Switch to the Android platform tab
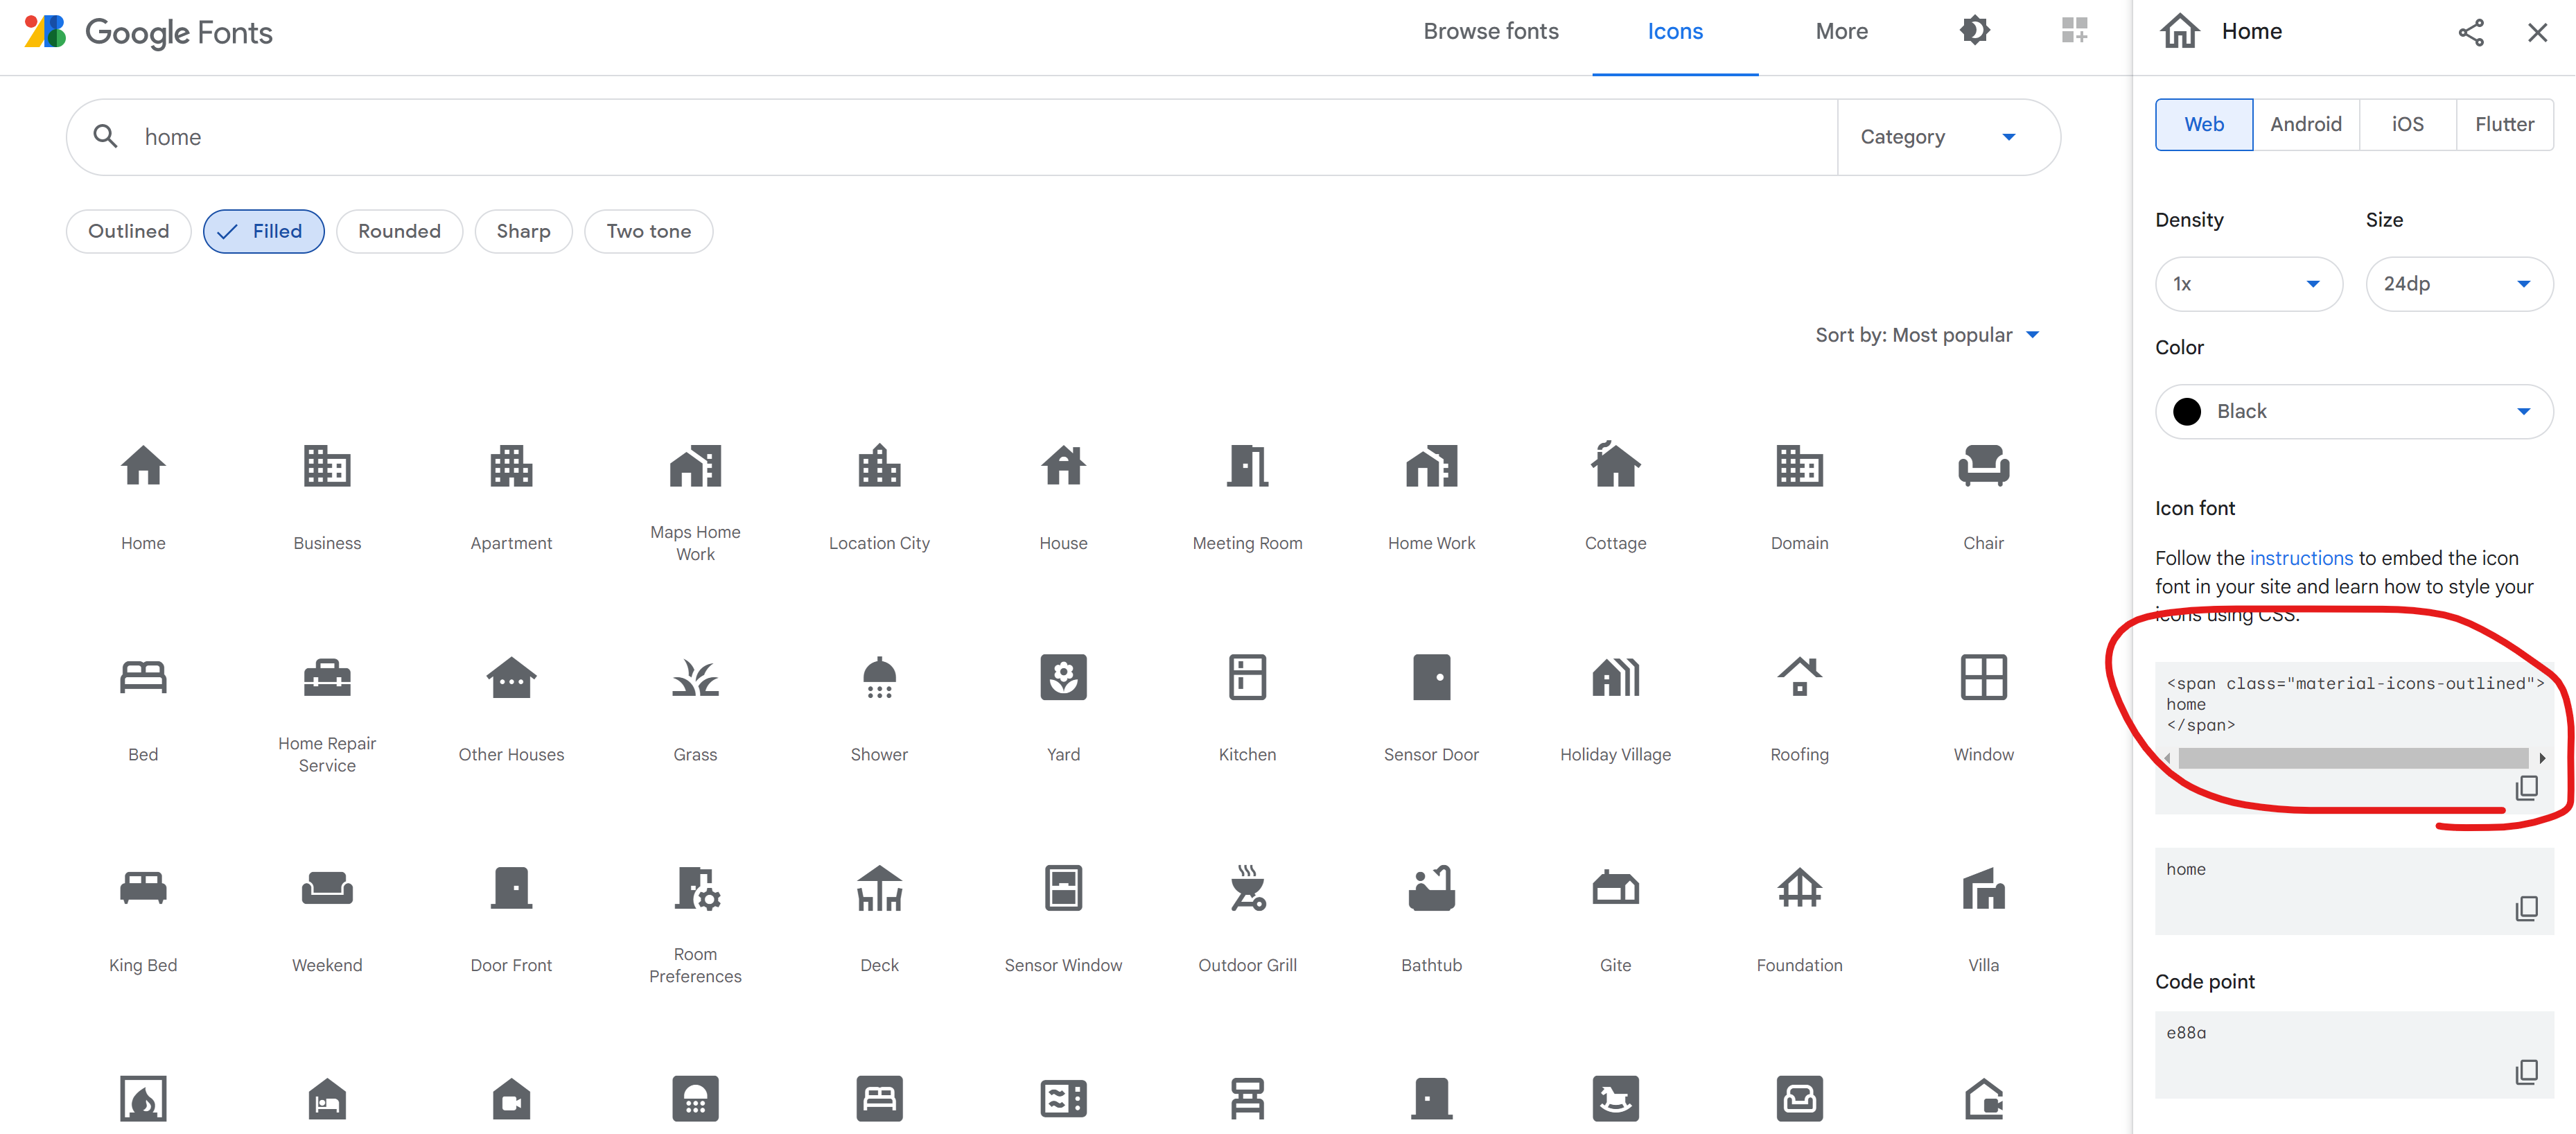This screenshot has width=2576, height=1134. tap(2305, 124)
